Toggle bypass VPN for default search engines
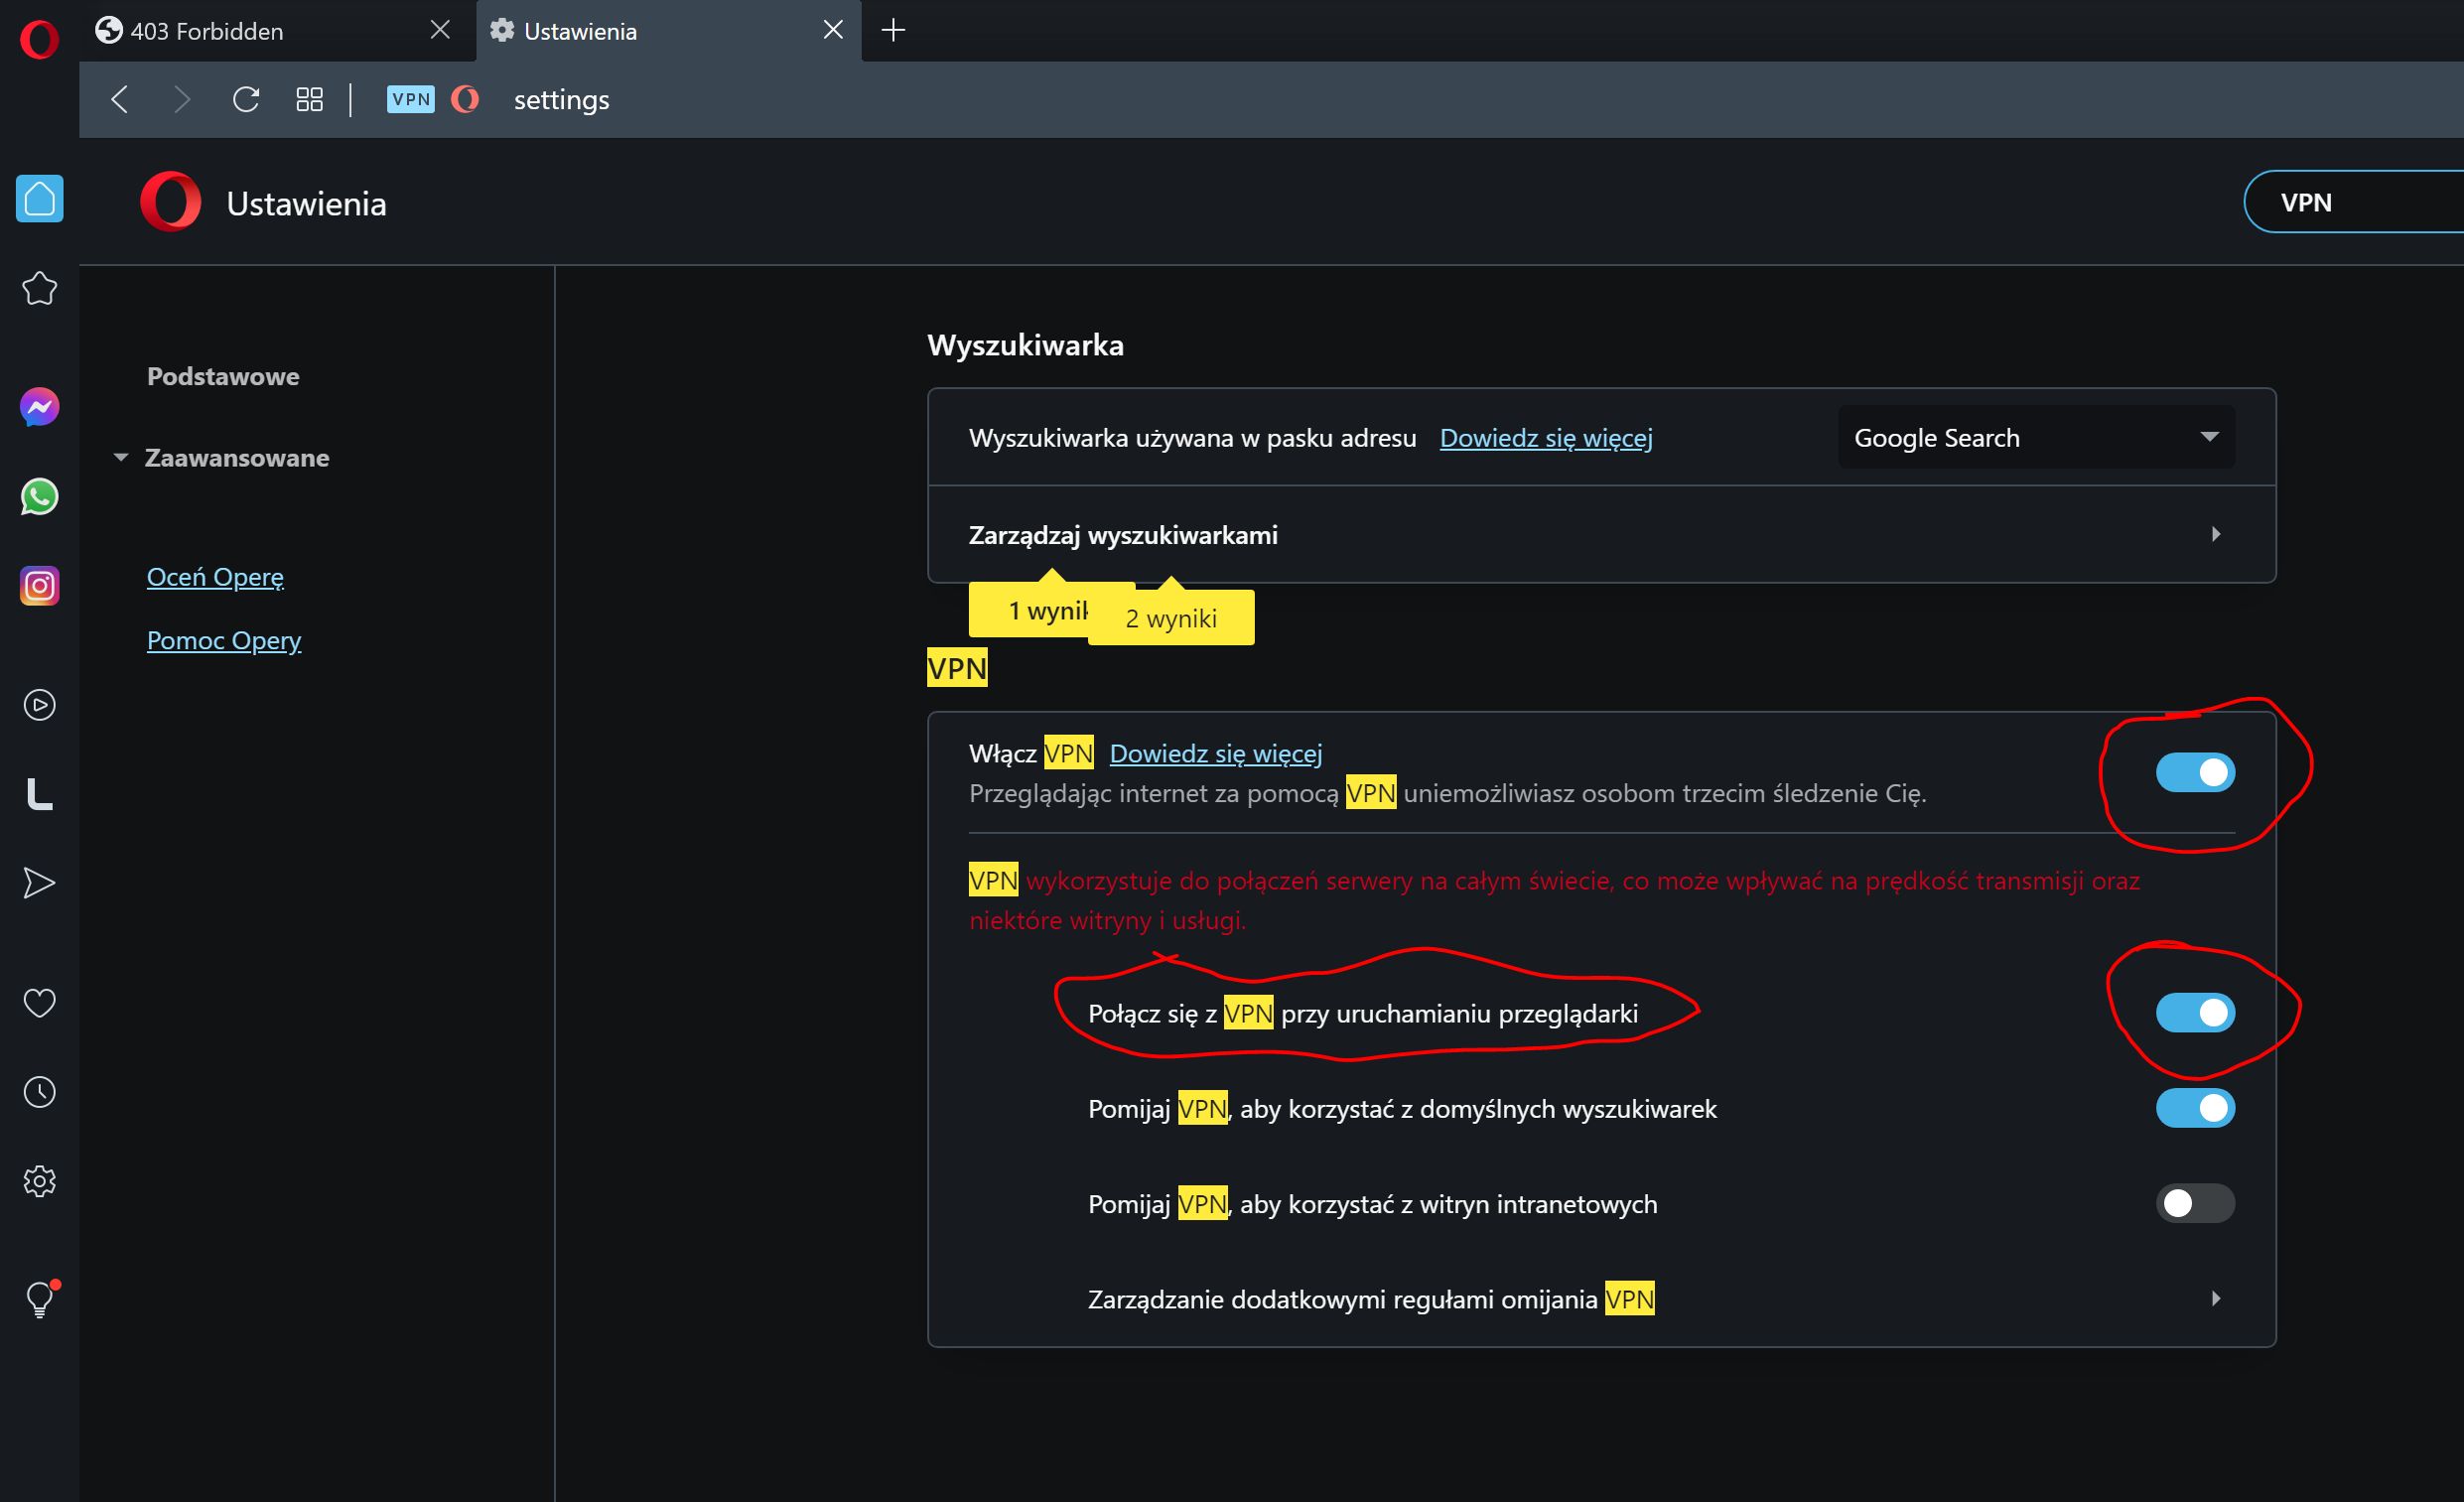The image size is (2464, 1502). tap(2195, 1108)
